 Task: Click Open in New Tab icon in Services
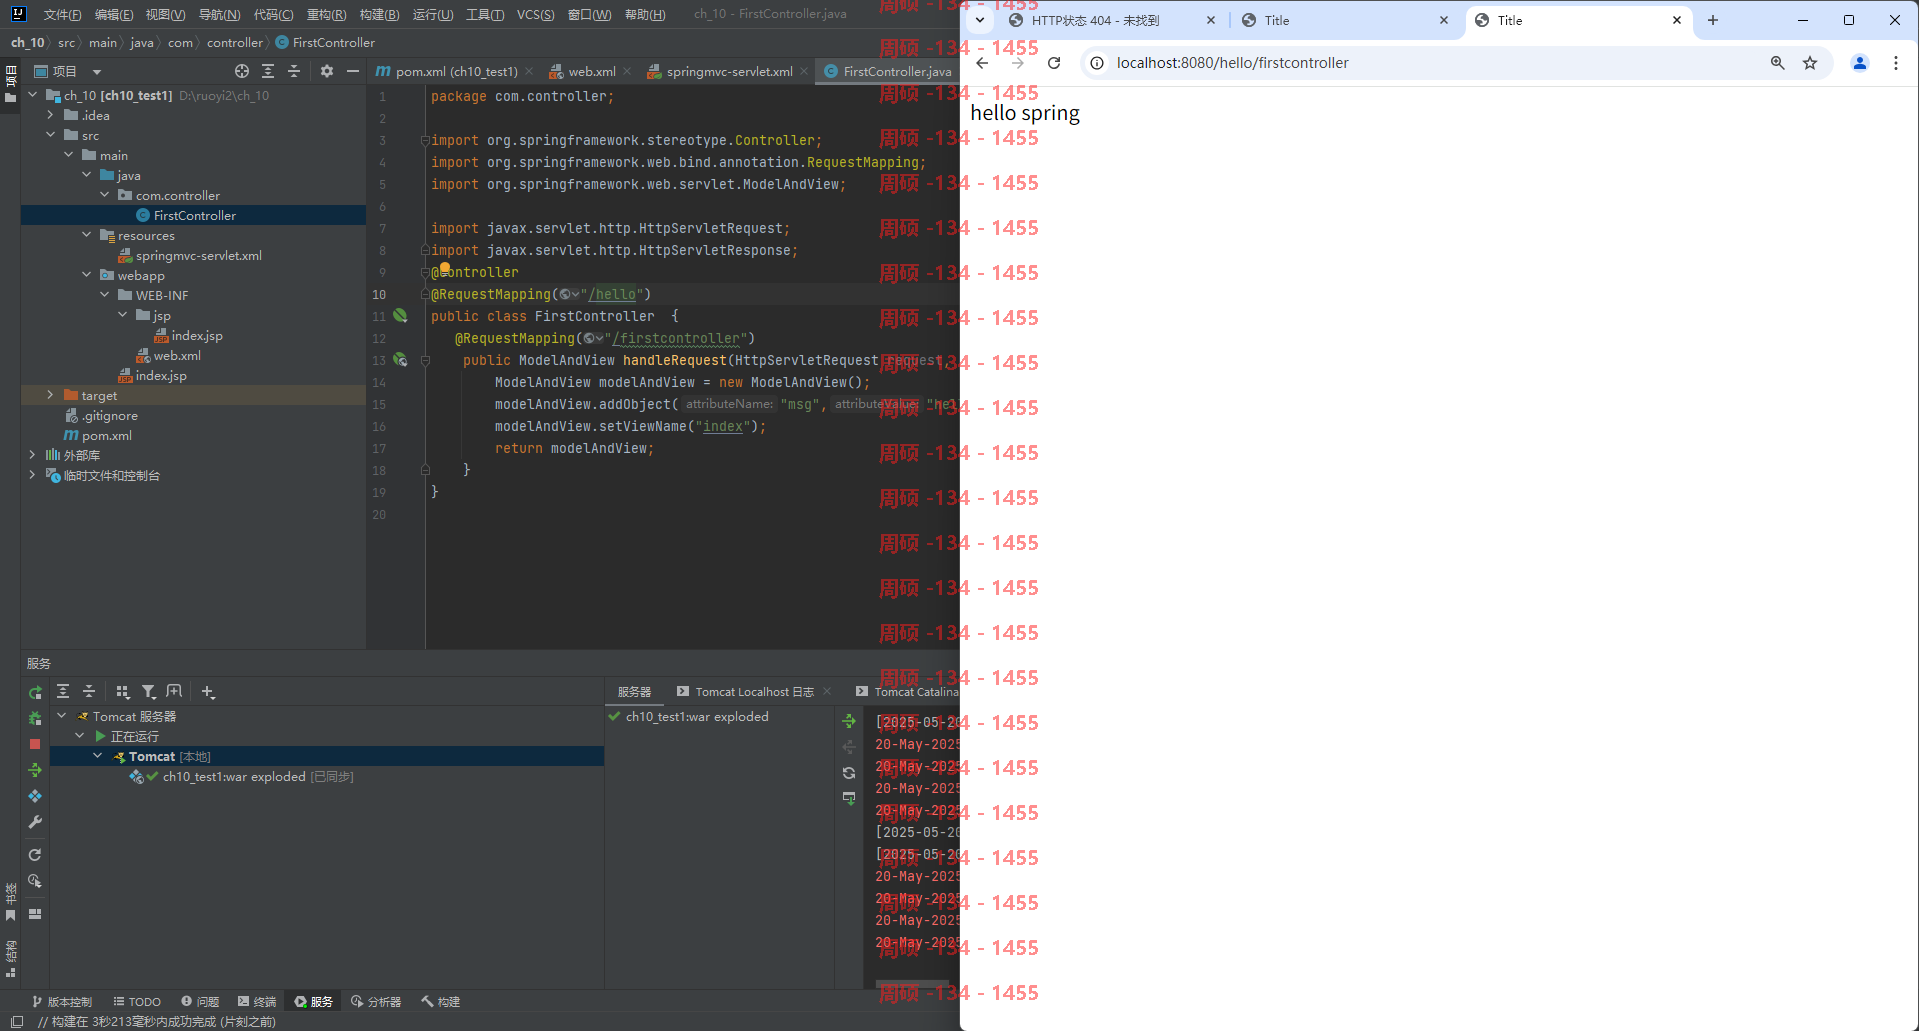pos(174,691)
